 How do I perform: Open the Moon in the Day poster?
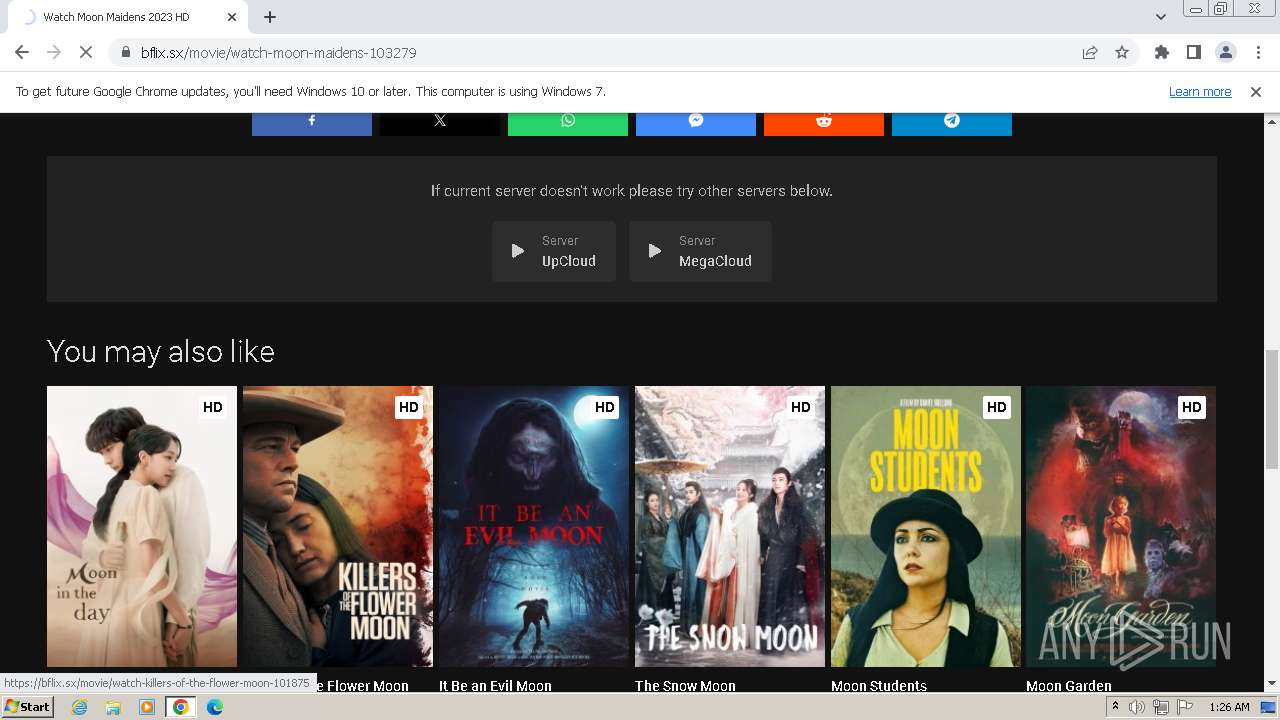142,526
